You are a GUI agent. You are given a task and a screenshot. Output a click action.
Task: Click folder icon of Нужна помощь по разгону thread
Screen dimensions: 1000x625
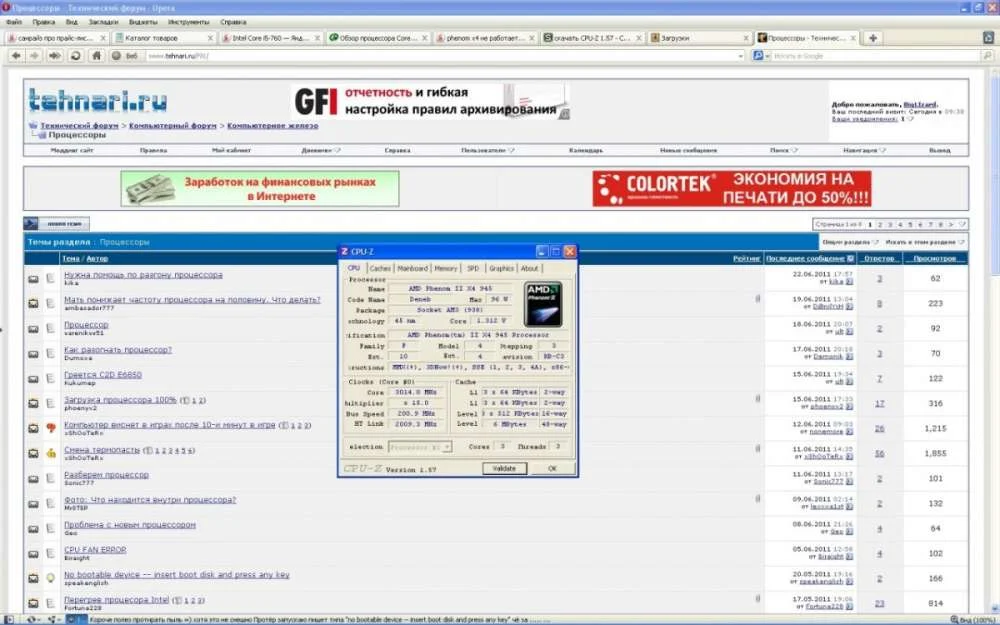(33, 279)
